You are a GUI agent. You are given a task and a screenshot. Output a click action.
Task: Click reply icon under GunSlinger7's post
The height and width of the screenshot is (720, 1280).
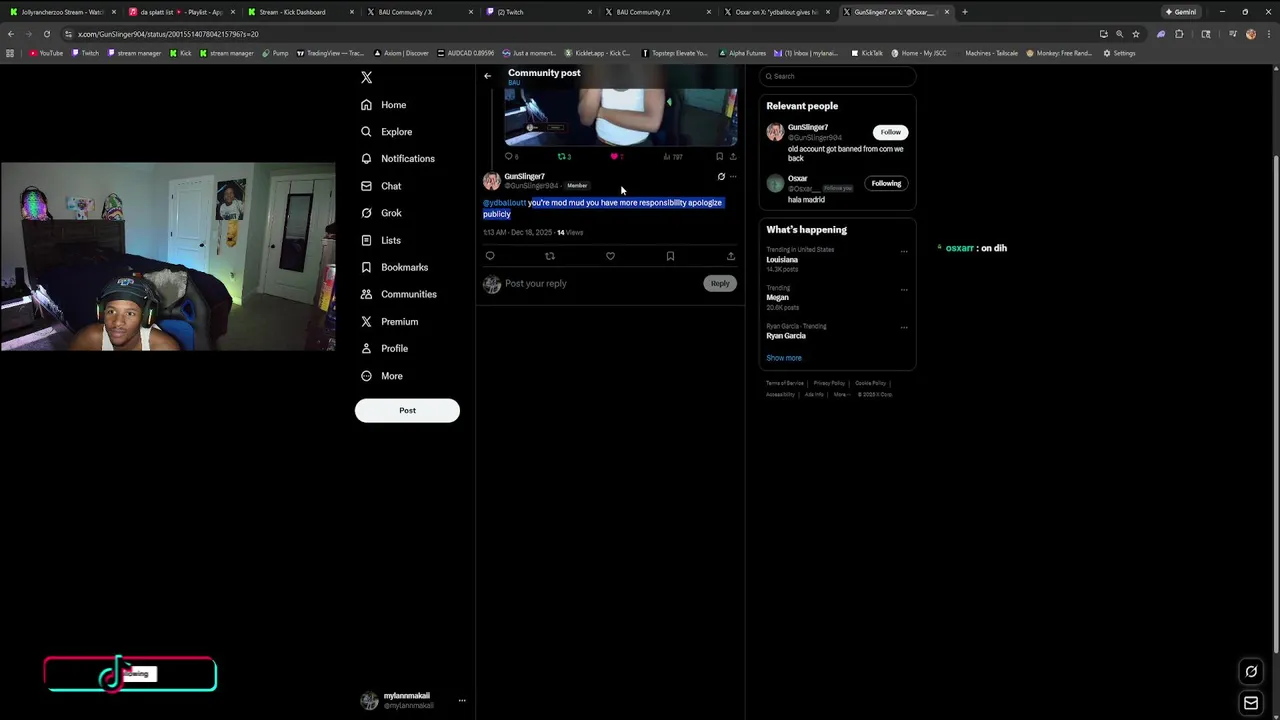(490, 256)
